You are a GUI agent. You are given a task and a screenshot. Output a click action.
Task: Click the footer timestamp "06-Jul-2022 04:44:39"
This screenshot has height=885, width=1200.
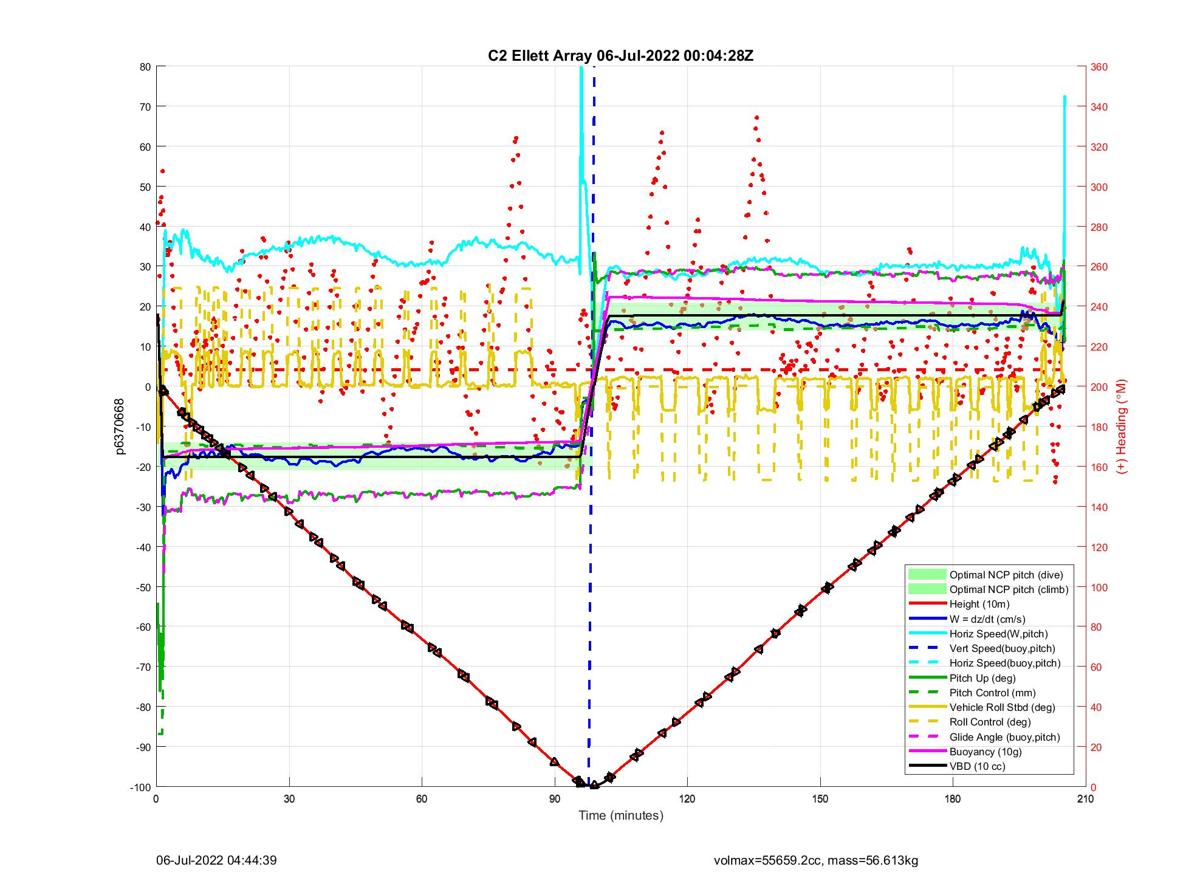pyautogui.click(x=216, y=860)
